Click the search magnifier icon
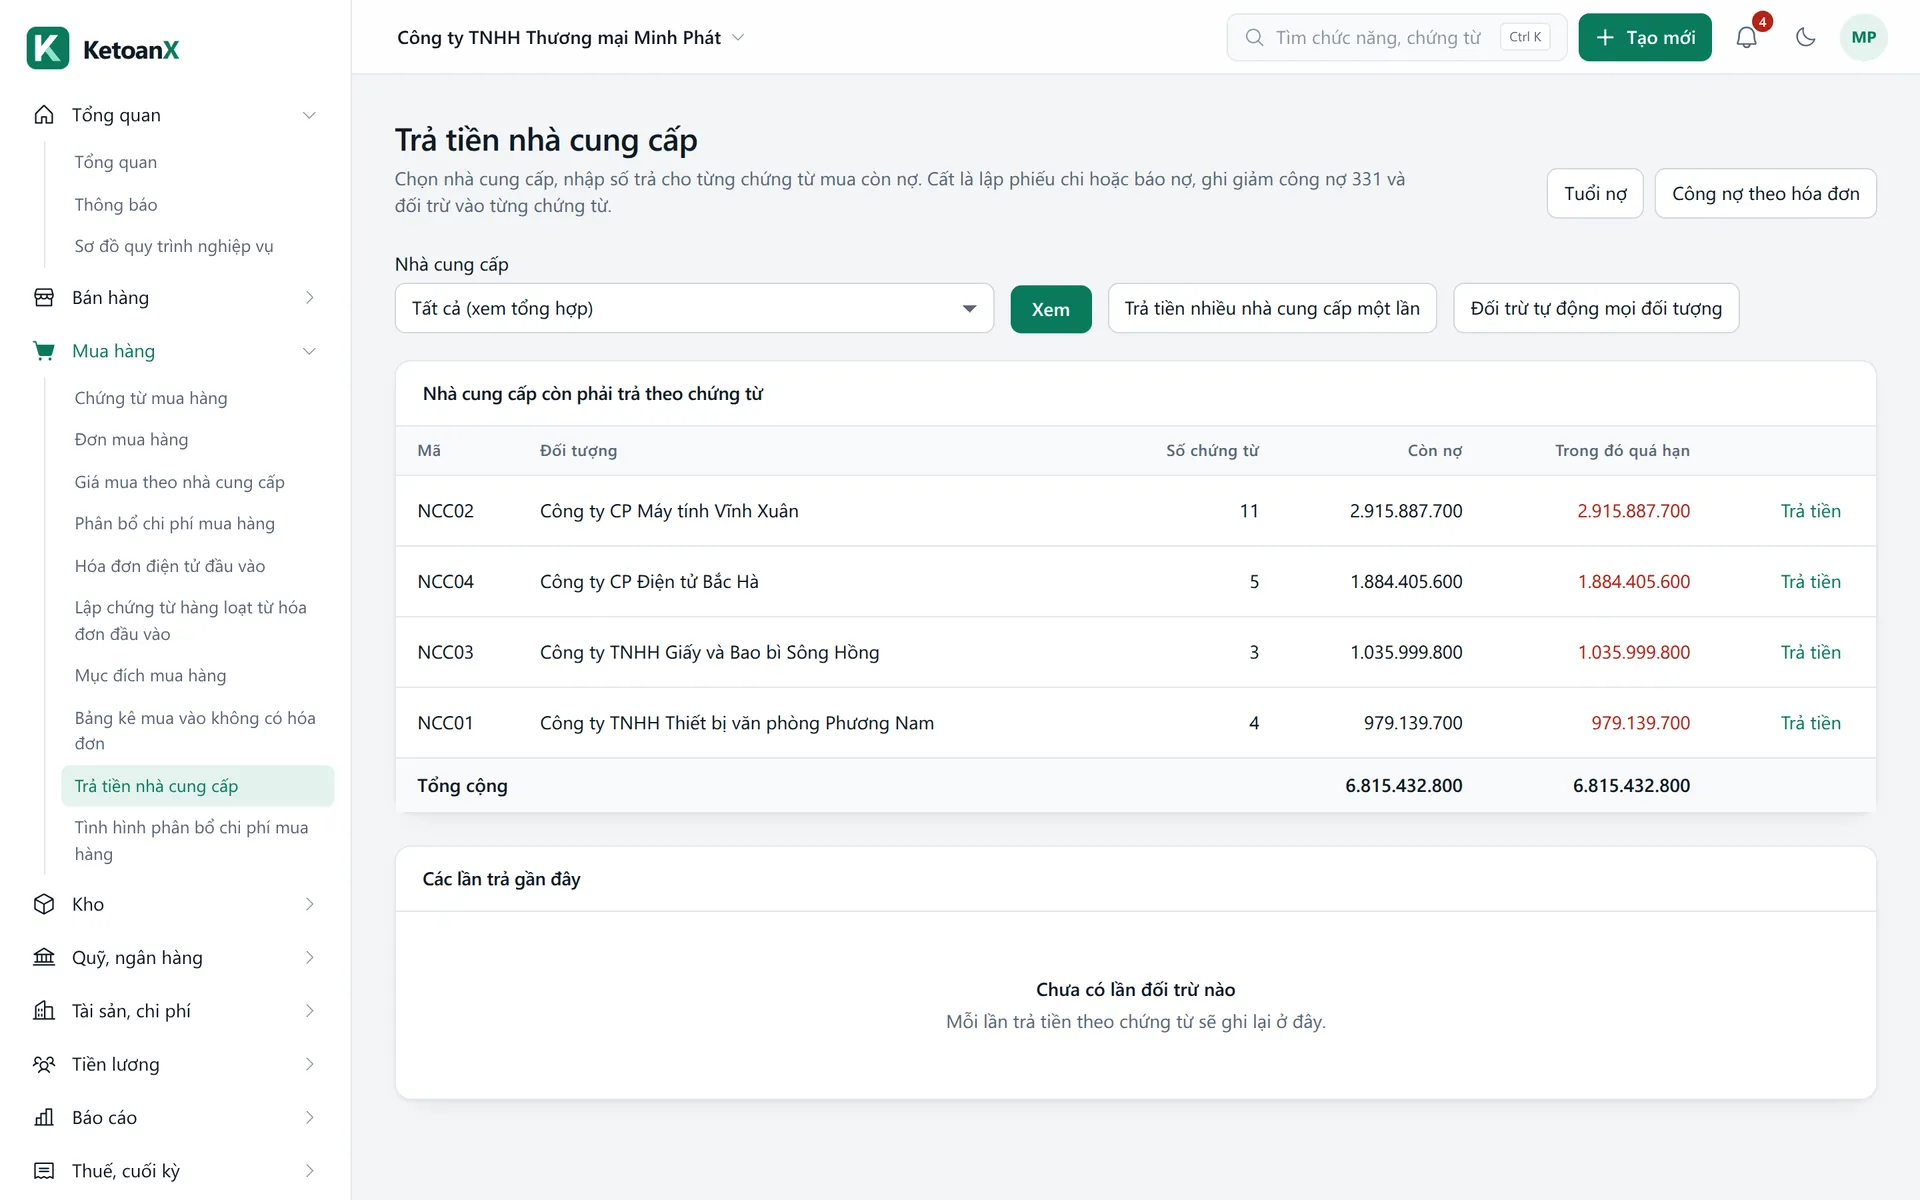 (x=1254, y=38)
